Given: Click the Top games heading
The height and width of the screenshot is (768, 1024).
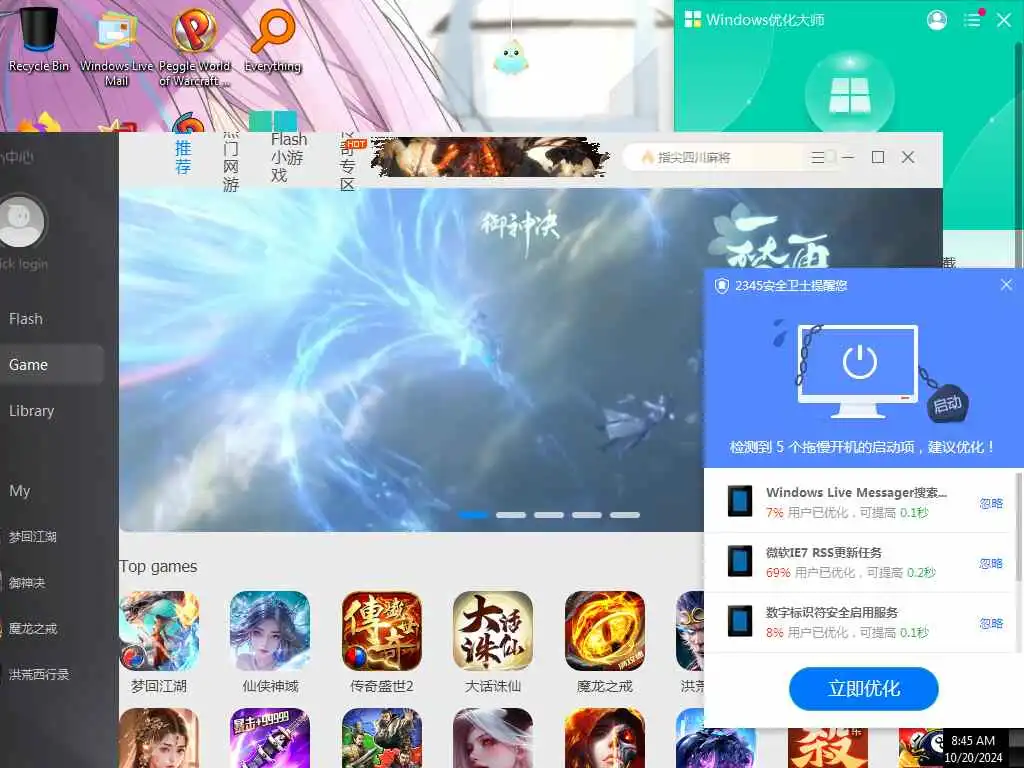Looking at the screenshot, I should [x=158, y=566].
